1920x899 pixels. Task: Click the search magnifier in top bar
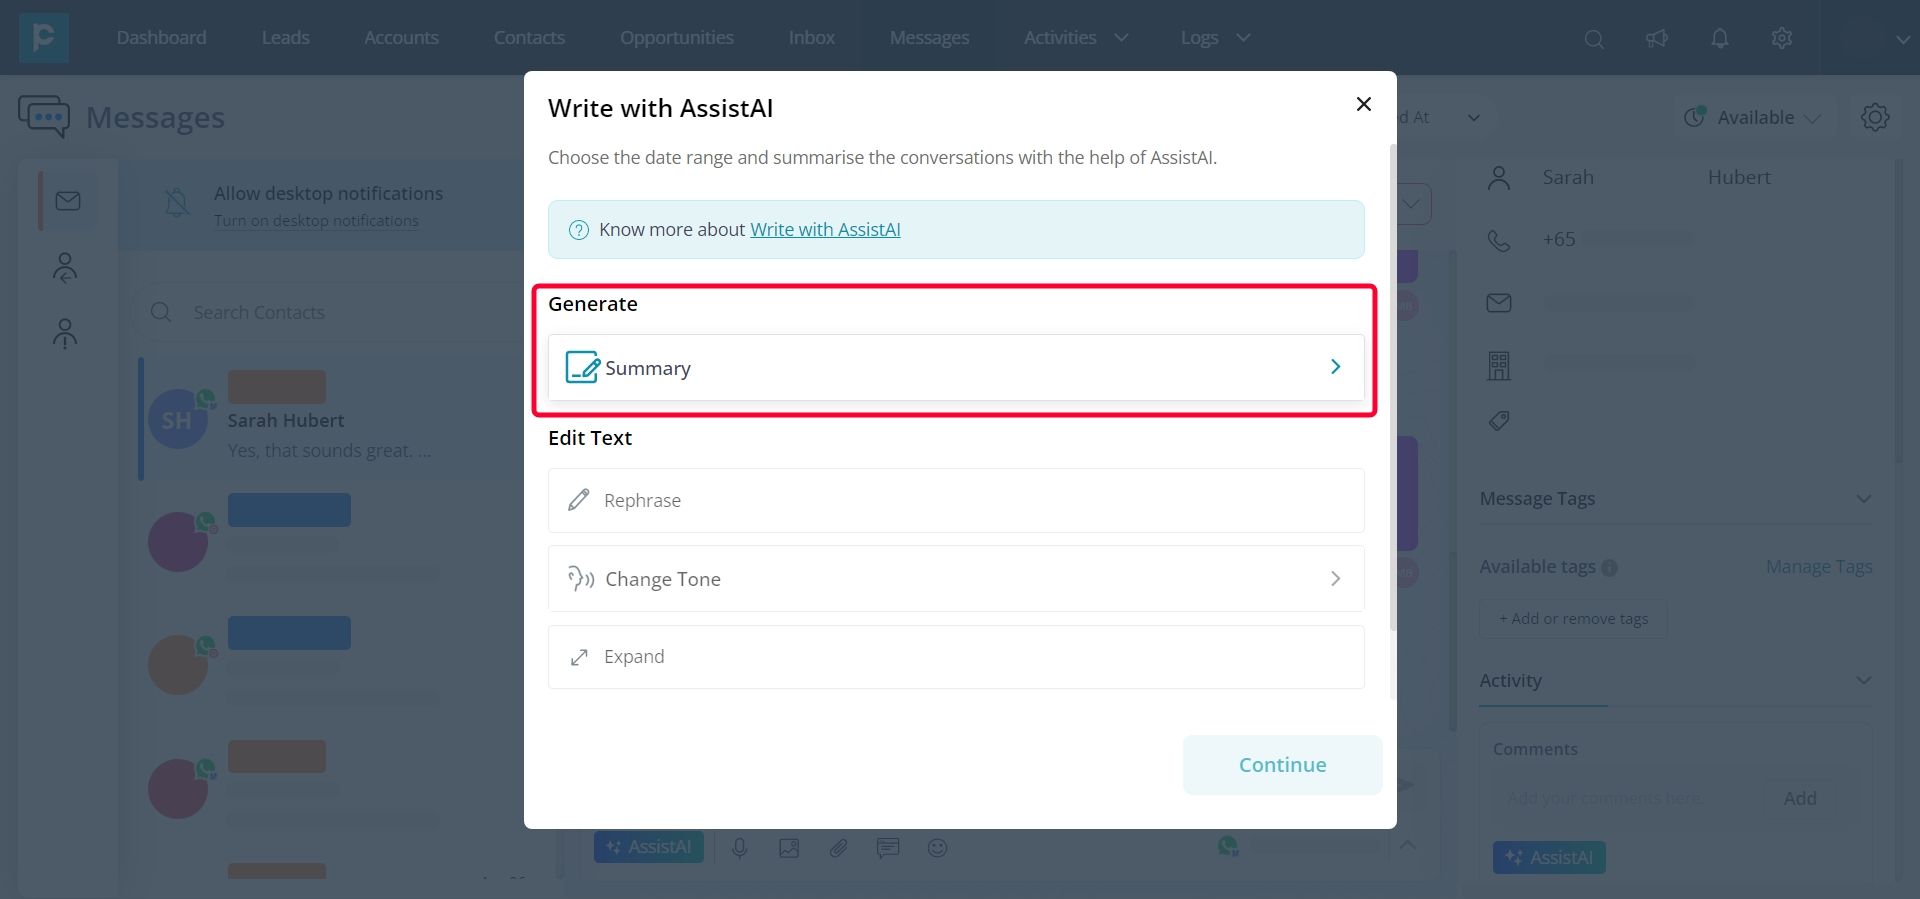pyautogui.click(x=1594, y=39)
